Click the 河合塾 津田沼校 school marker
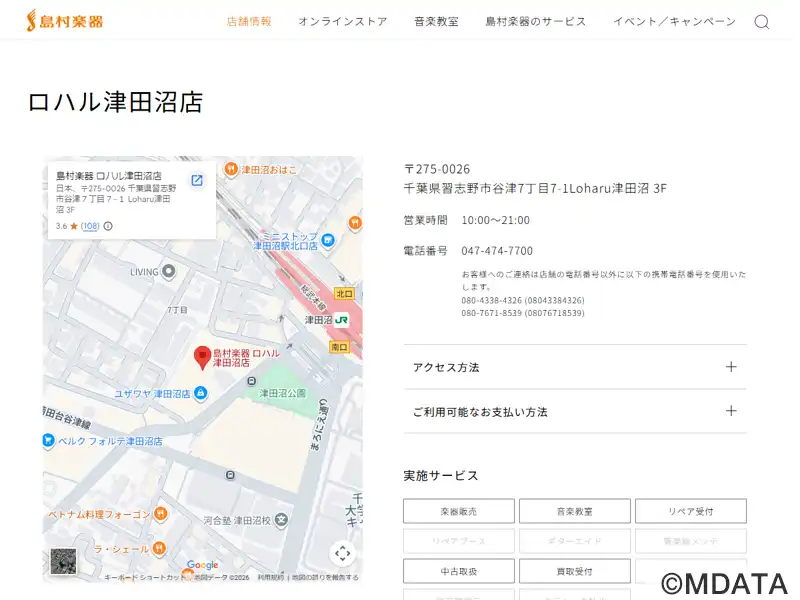Image resolution: width=800 pixels, height=600 pixels. click(281, 520)
